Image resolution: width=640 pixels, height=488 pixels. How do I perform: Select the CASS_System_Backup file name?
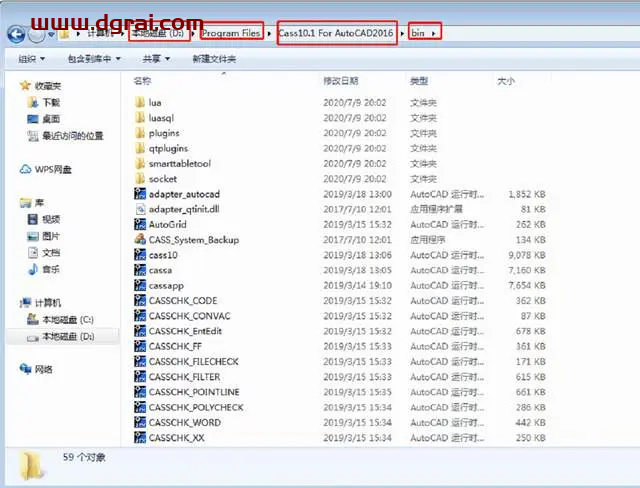click(x=194, y=240)
